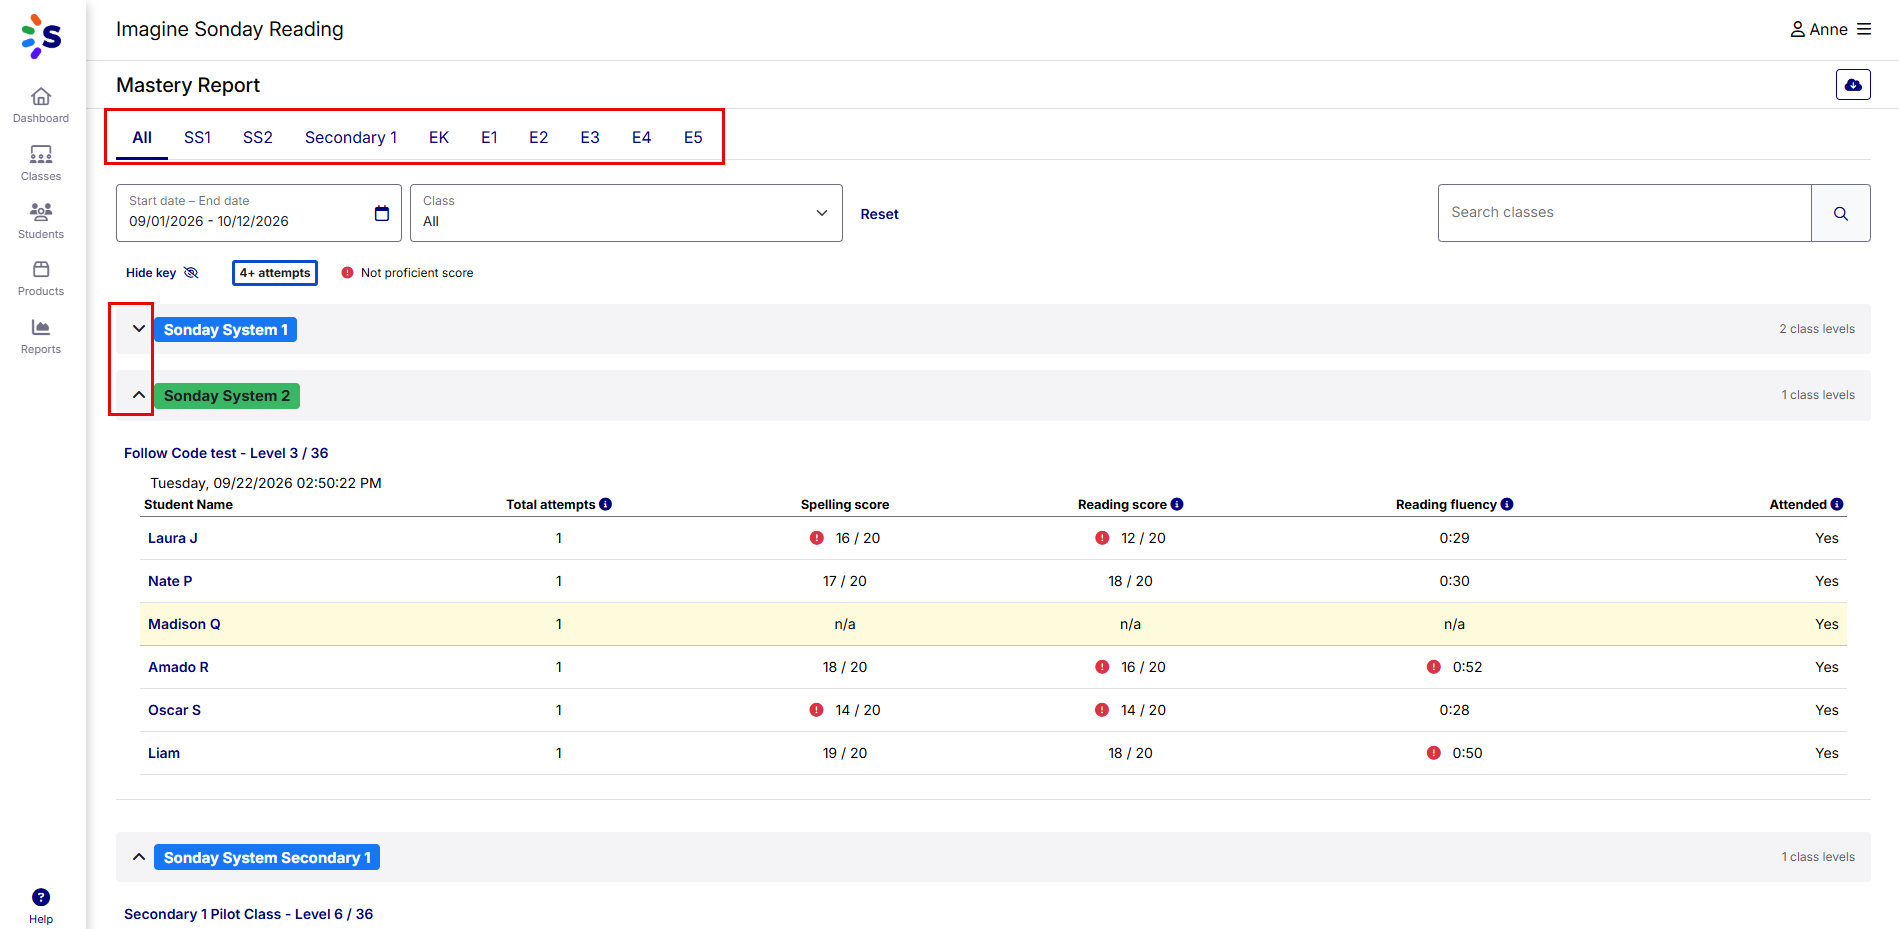The height and width of the screenshot is (929, 1899).
Task: Click the Help question mark icon
Action: coord(41,897)
